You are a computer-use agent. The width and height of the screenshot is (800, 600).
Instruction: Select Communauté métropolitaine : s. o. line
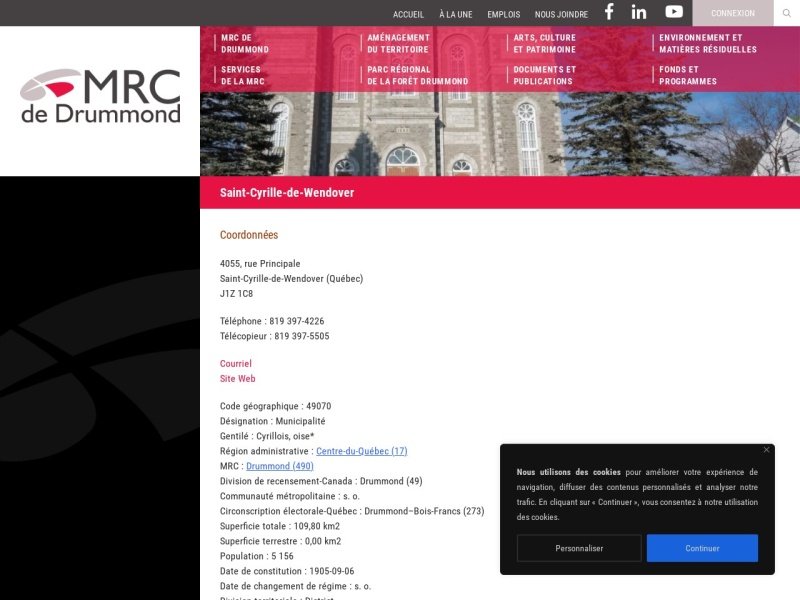(290, 496)
